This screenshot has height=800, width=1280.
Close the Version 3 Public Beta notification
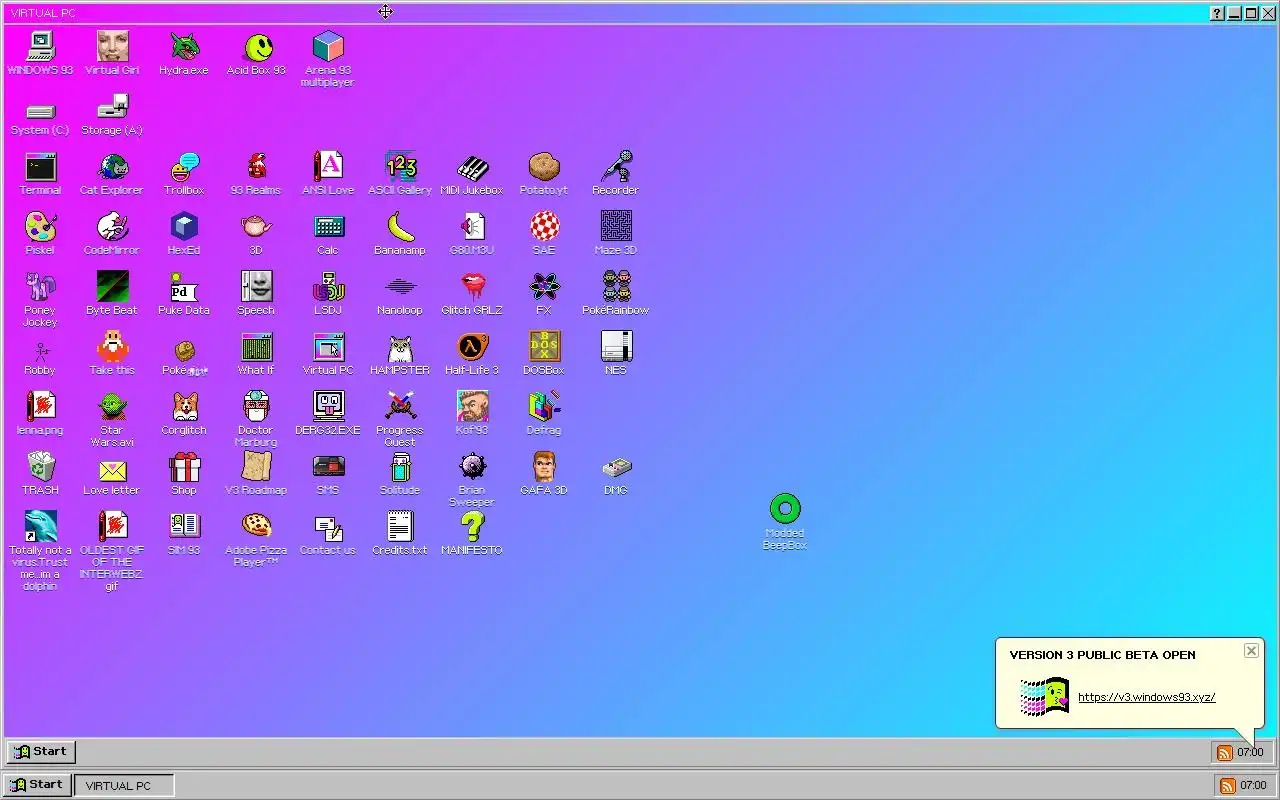point(1251,651)
